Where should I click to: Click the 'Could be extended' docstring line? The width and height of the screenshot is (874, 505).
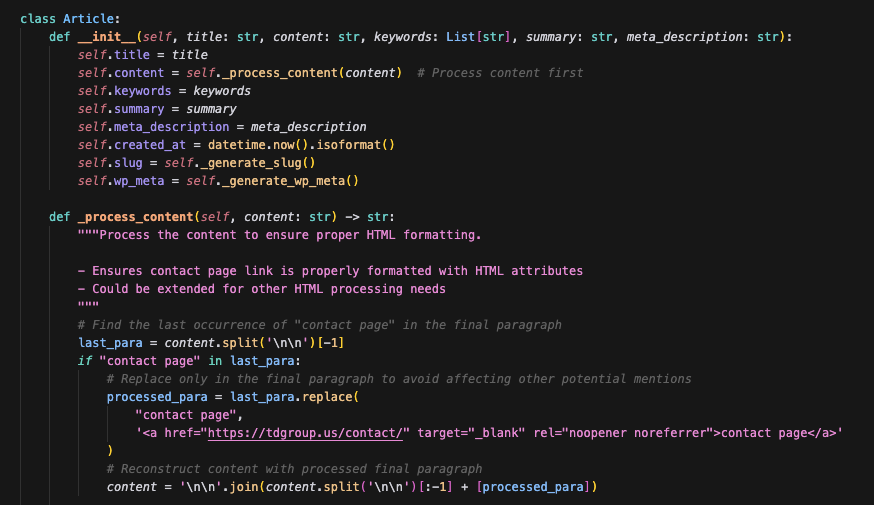point(262,289)
